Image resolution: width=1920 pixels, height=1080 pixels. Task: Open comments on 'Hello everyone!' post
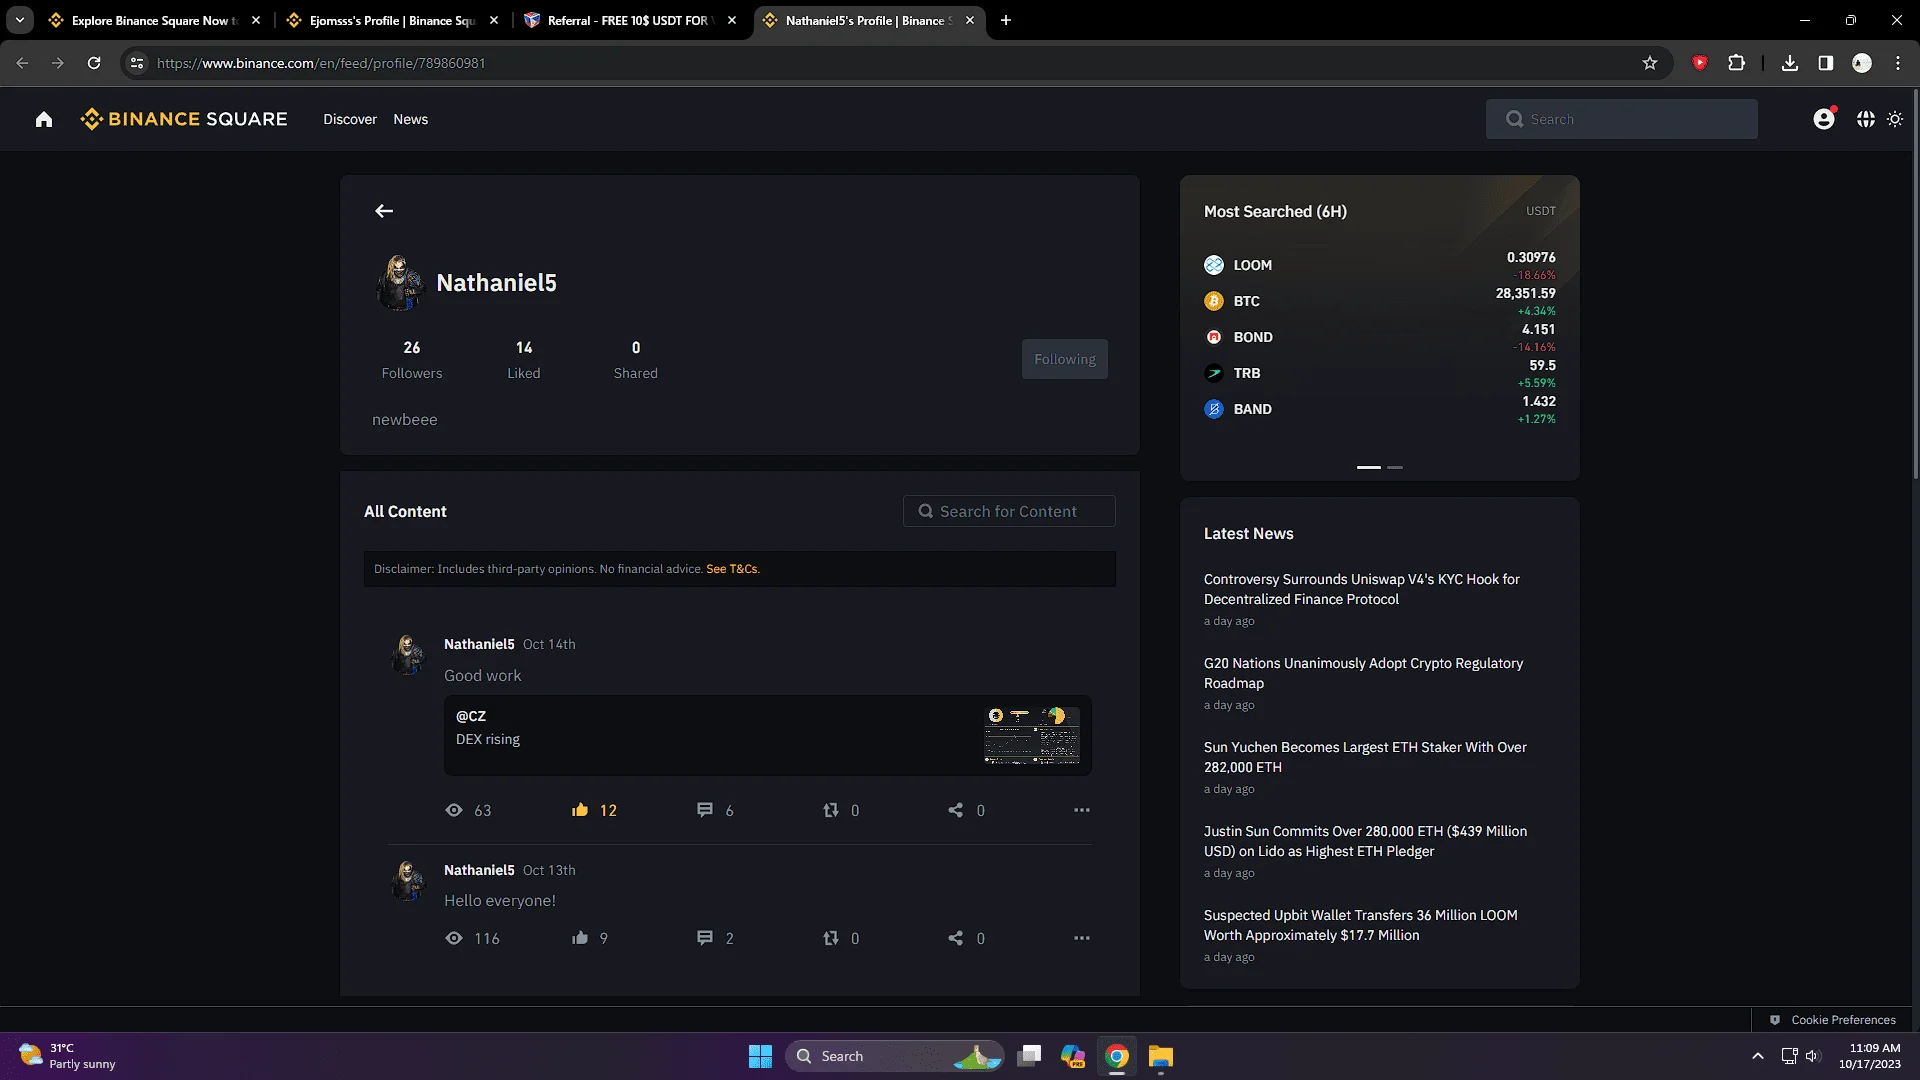coord(705,938)
